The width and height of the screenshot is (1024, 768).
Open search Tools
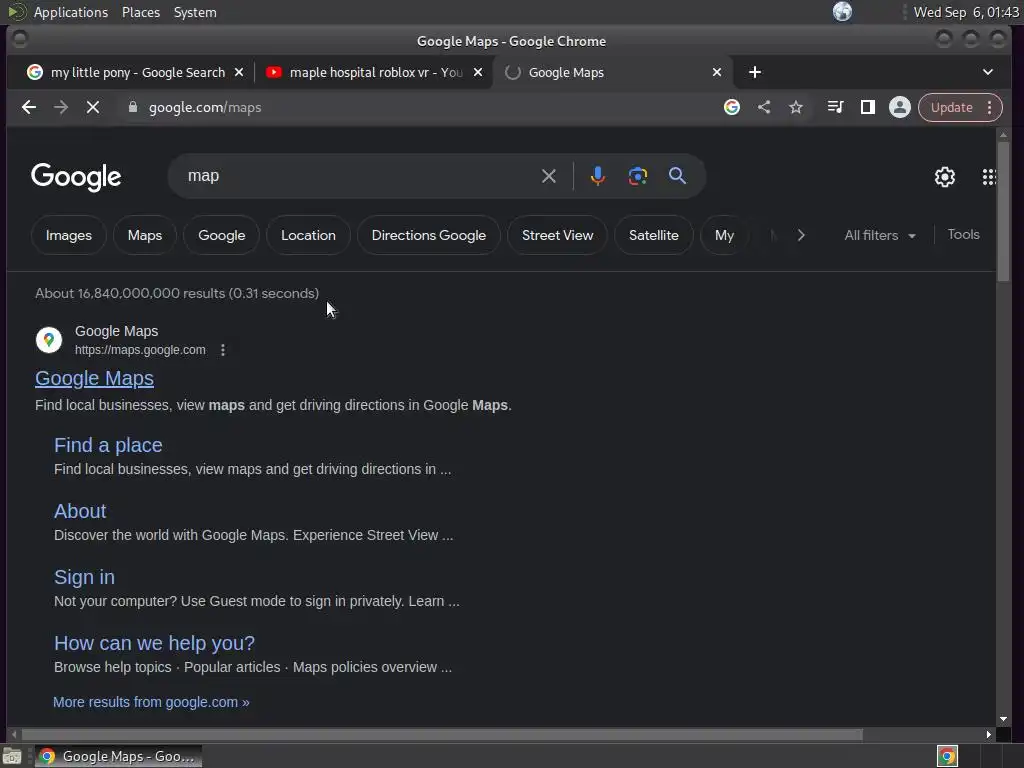coord(963,234)
